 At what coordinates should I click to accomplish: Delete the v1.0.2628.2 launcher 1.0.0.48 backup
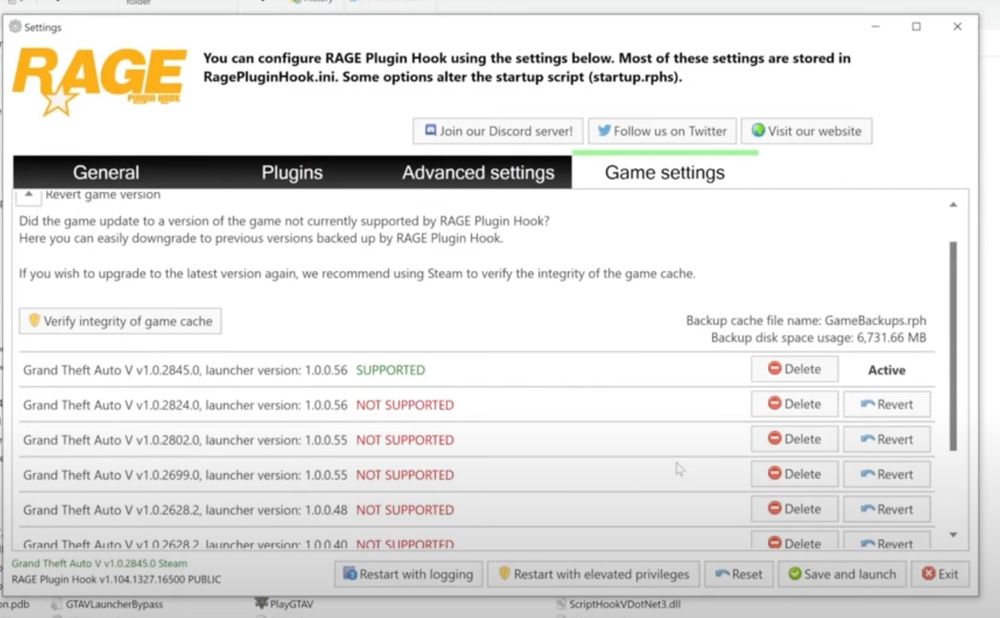pos(795,509)
